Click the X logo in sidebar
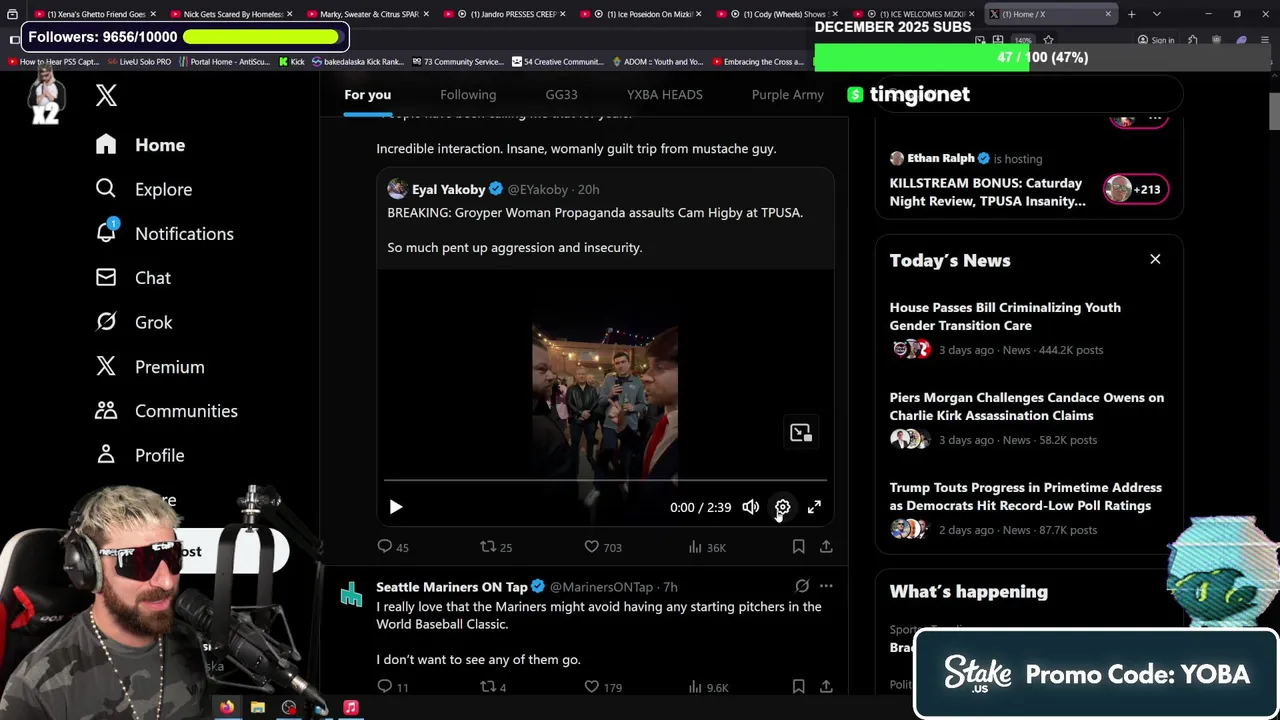 (x=106, y=95)
